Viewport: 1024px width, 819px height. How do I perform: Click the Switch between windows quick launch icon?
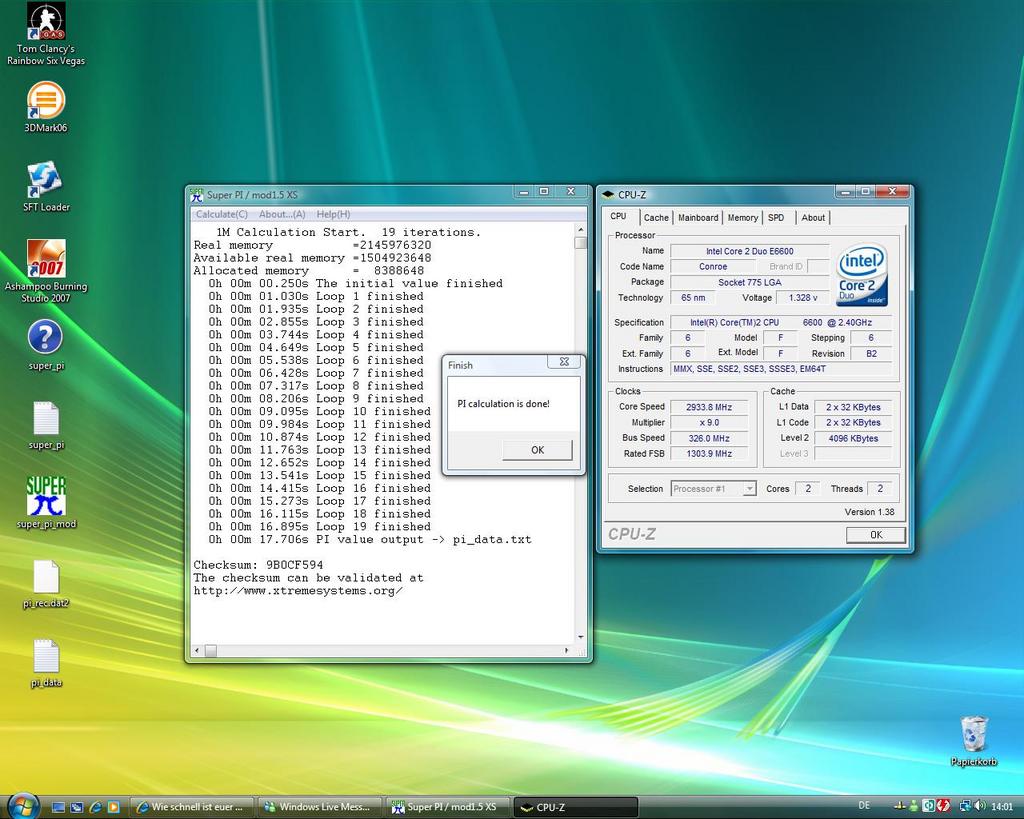tap(76, 807)
